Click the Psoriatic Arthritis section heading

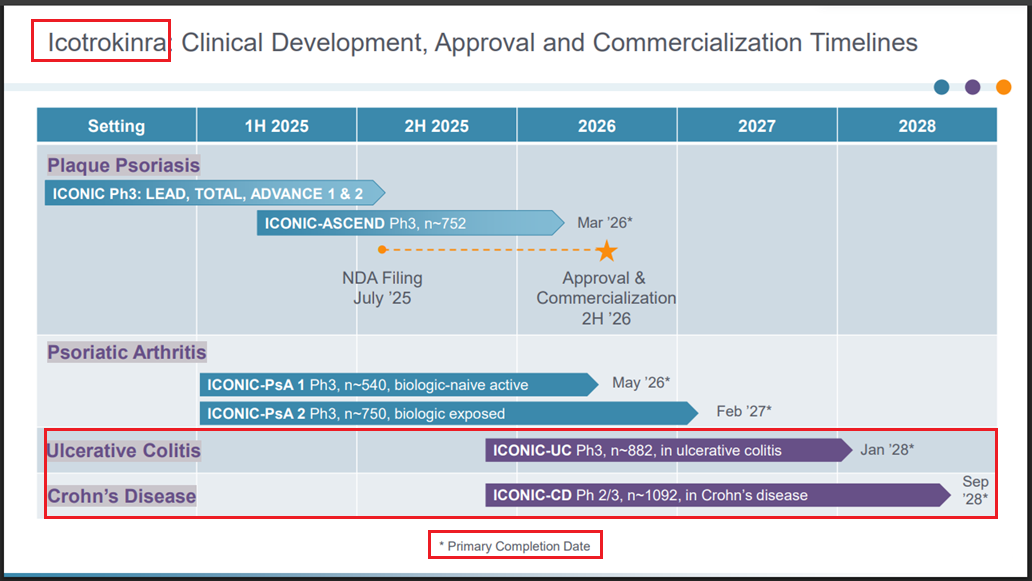pyautogui.click(x=127, y=352)
